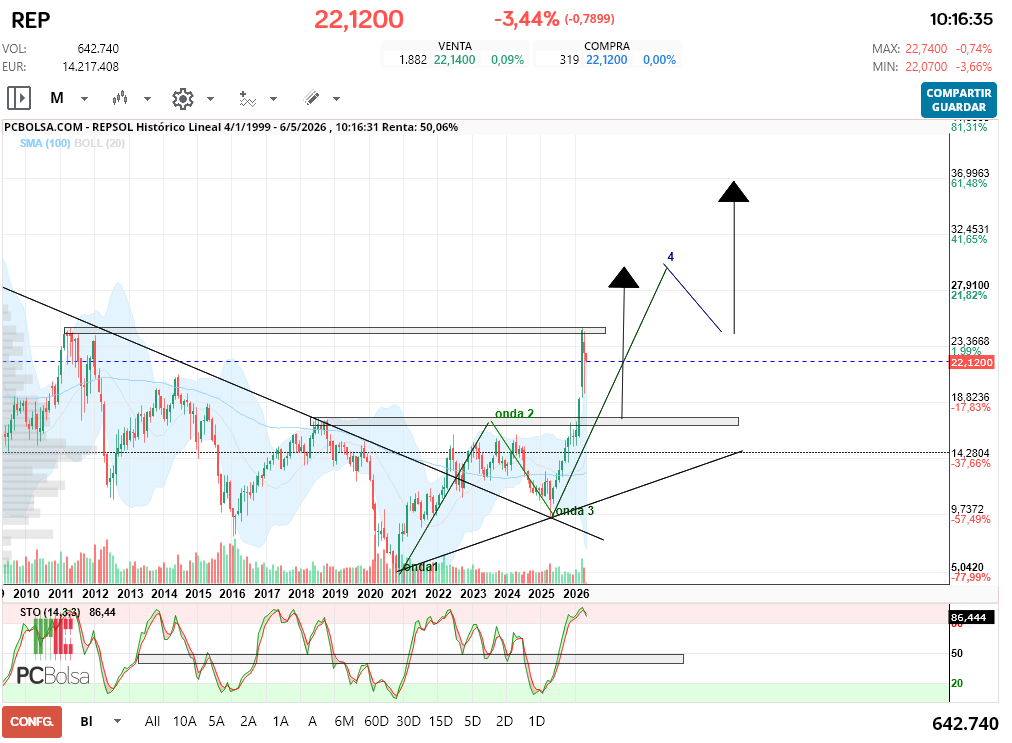The width and height of the screenshot is (1012, 743).
Task: Click the 14,2804 price axis level
Action: pyautogui.click(x=970, y=453)
